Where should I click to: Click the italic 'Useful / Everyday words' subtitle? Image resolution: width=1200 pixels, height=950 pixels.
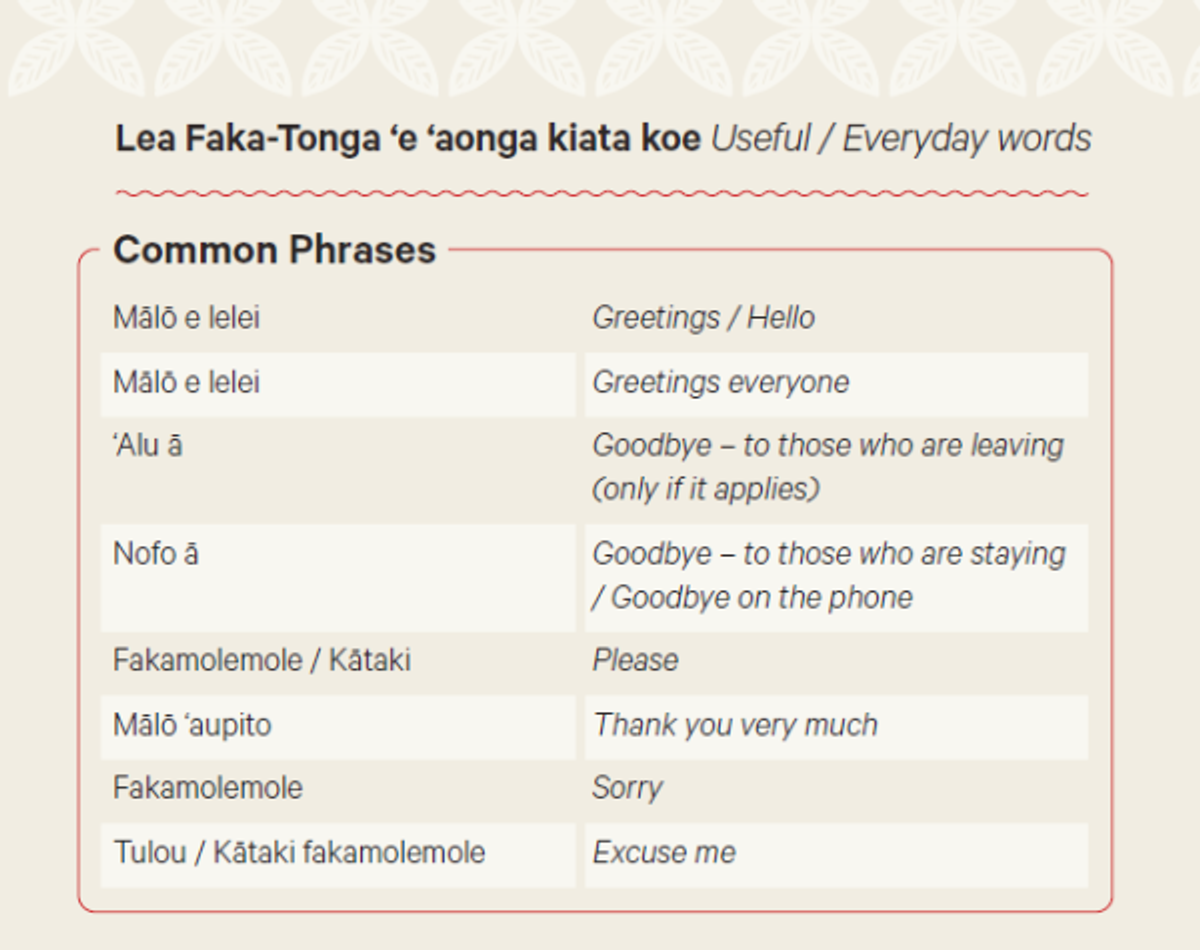point(901,139)
